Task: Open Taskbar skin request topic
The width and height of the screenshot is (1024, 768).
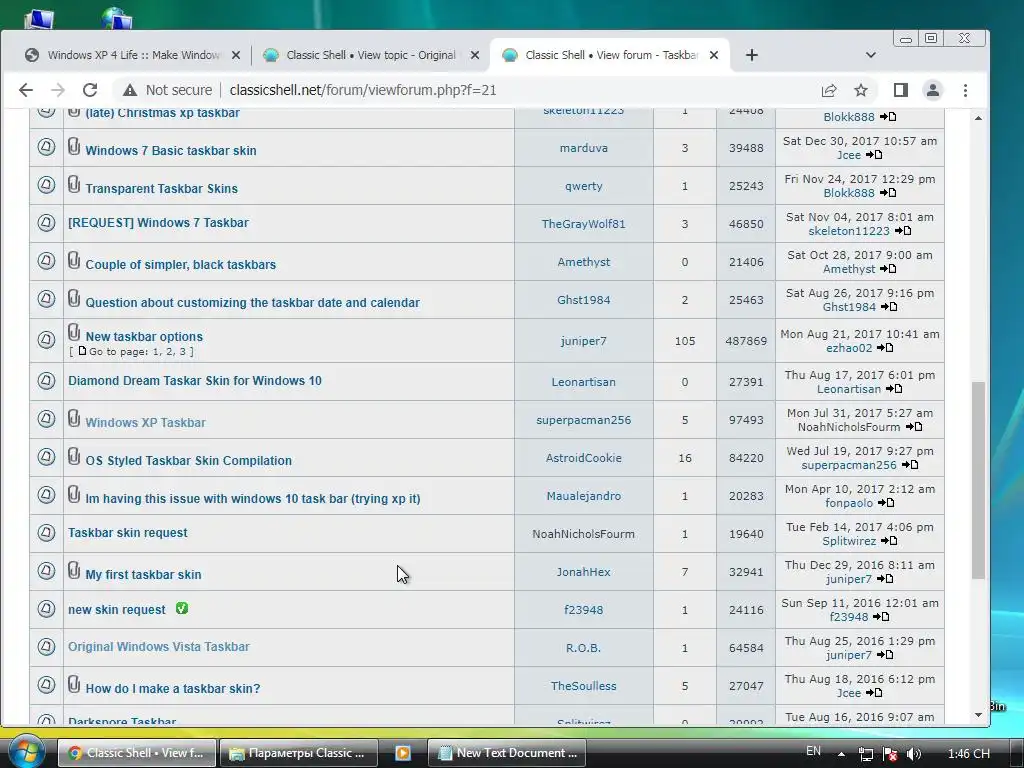Action: tap(127, 533)
